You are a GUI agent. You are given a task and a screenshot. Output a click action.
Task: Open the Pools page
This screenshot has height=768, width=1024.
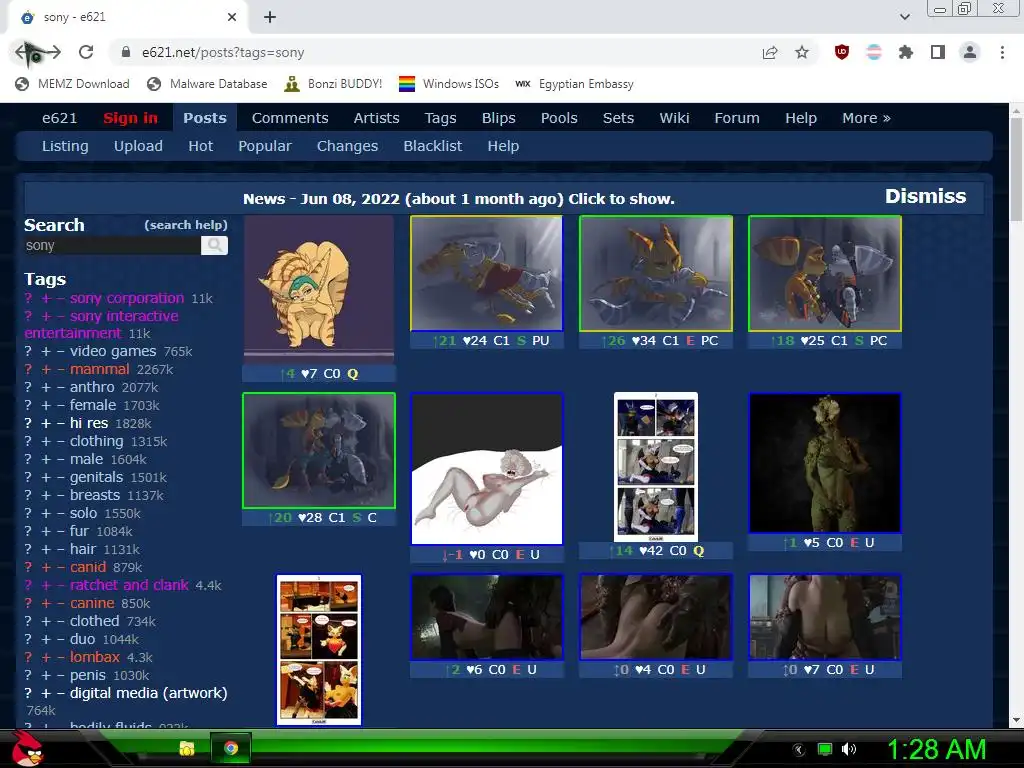click(559, 118)
